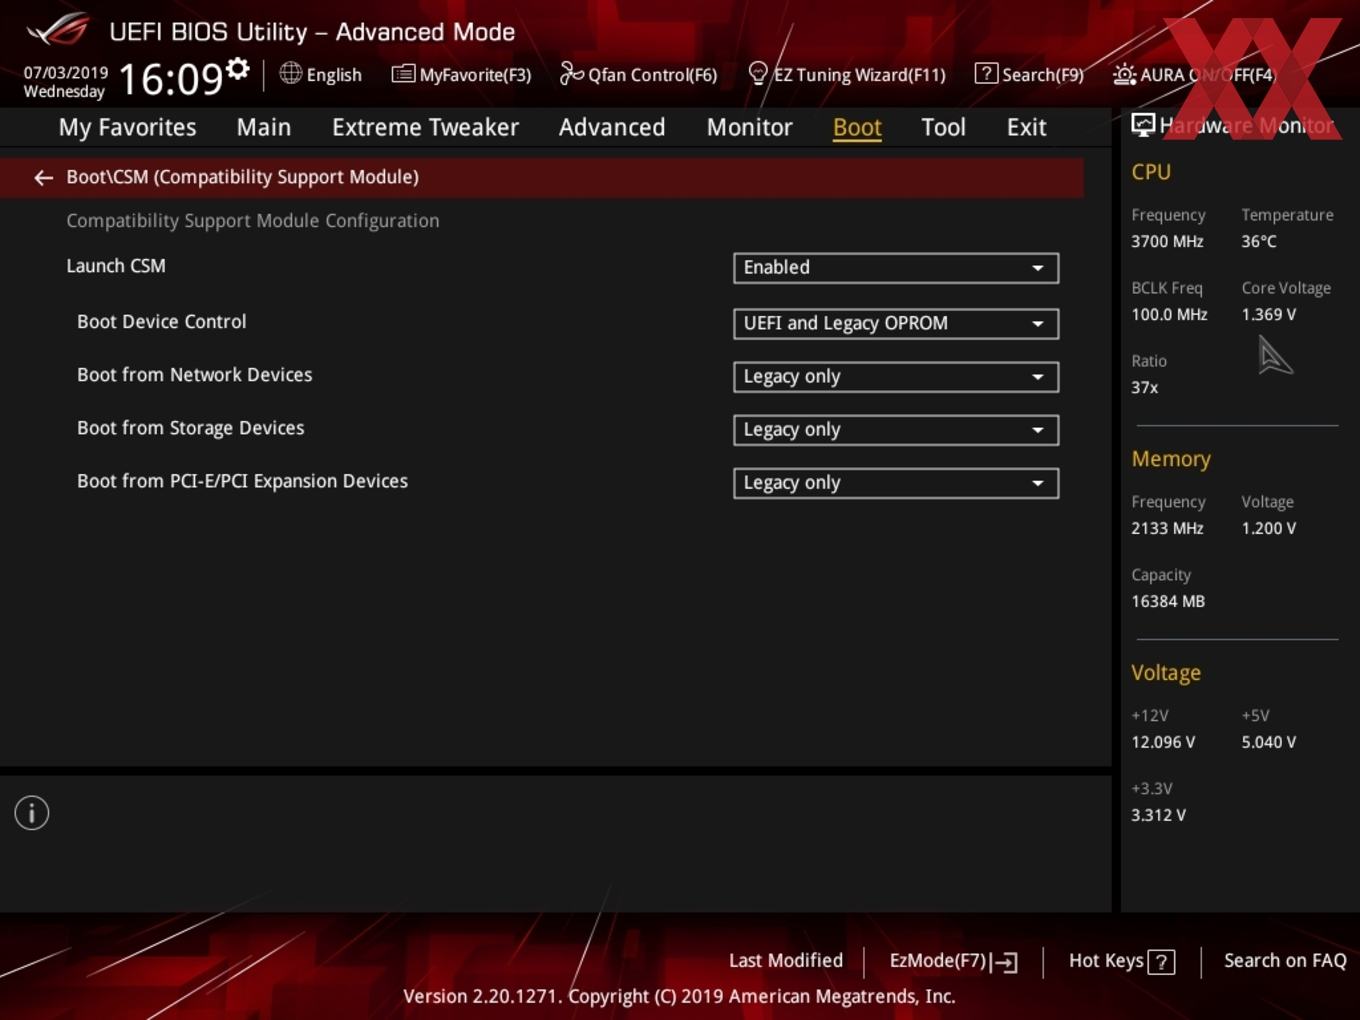The image size is (1360, 1020).
Task: Click the version copyright text at bottom
Action: 679,996
